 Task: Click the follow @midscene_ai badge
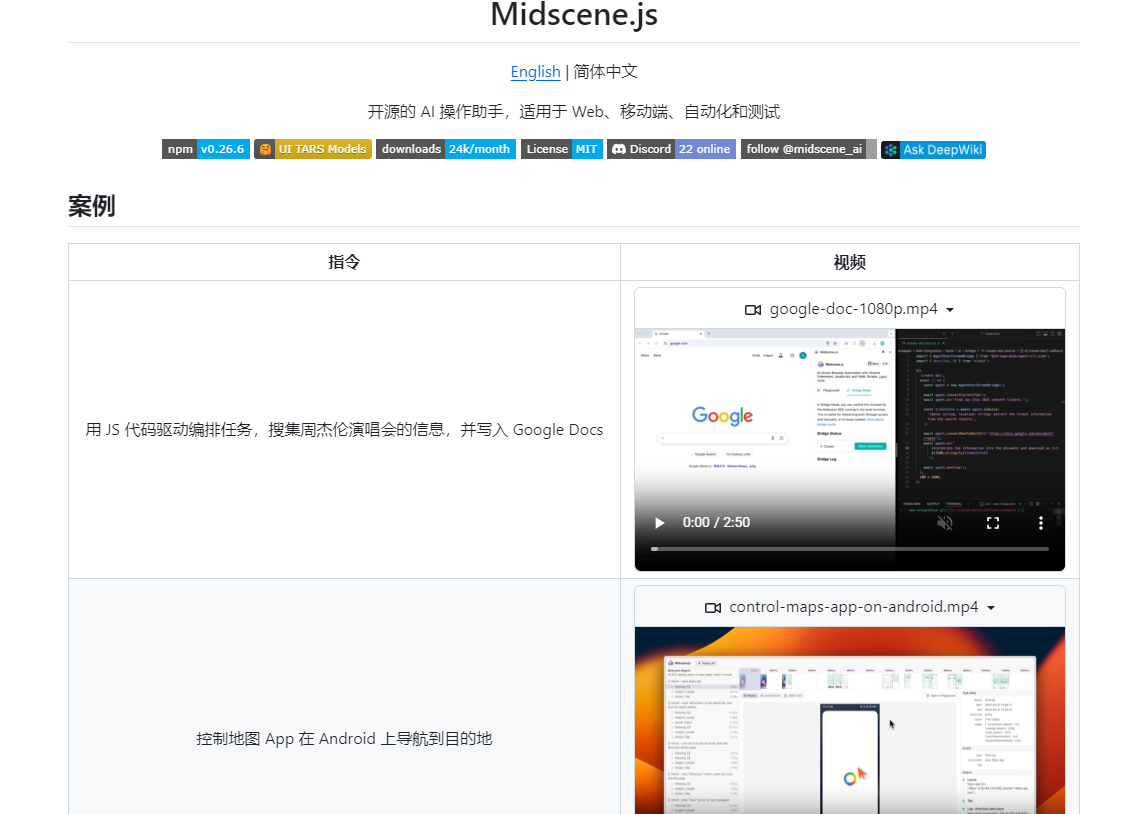coord(803,149)
